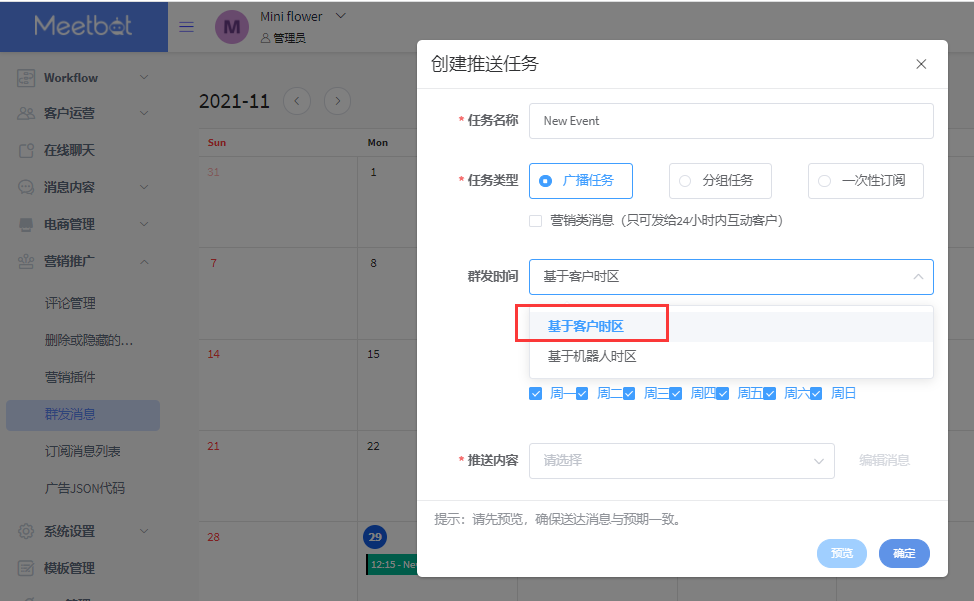Collapse the 营销推广 menu chevron
Screen dimensions: 974x601
[144, 261]
